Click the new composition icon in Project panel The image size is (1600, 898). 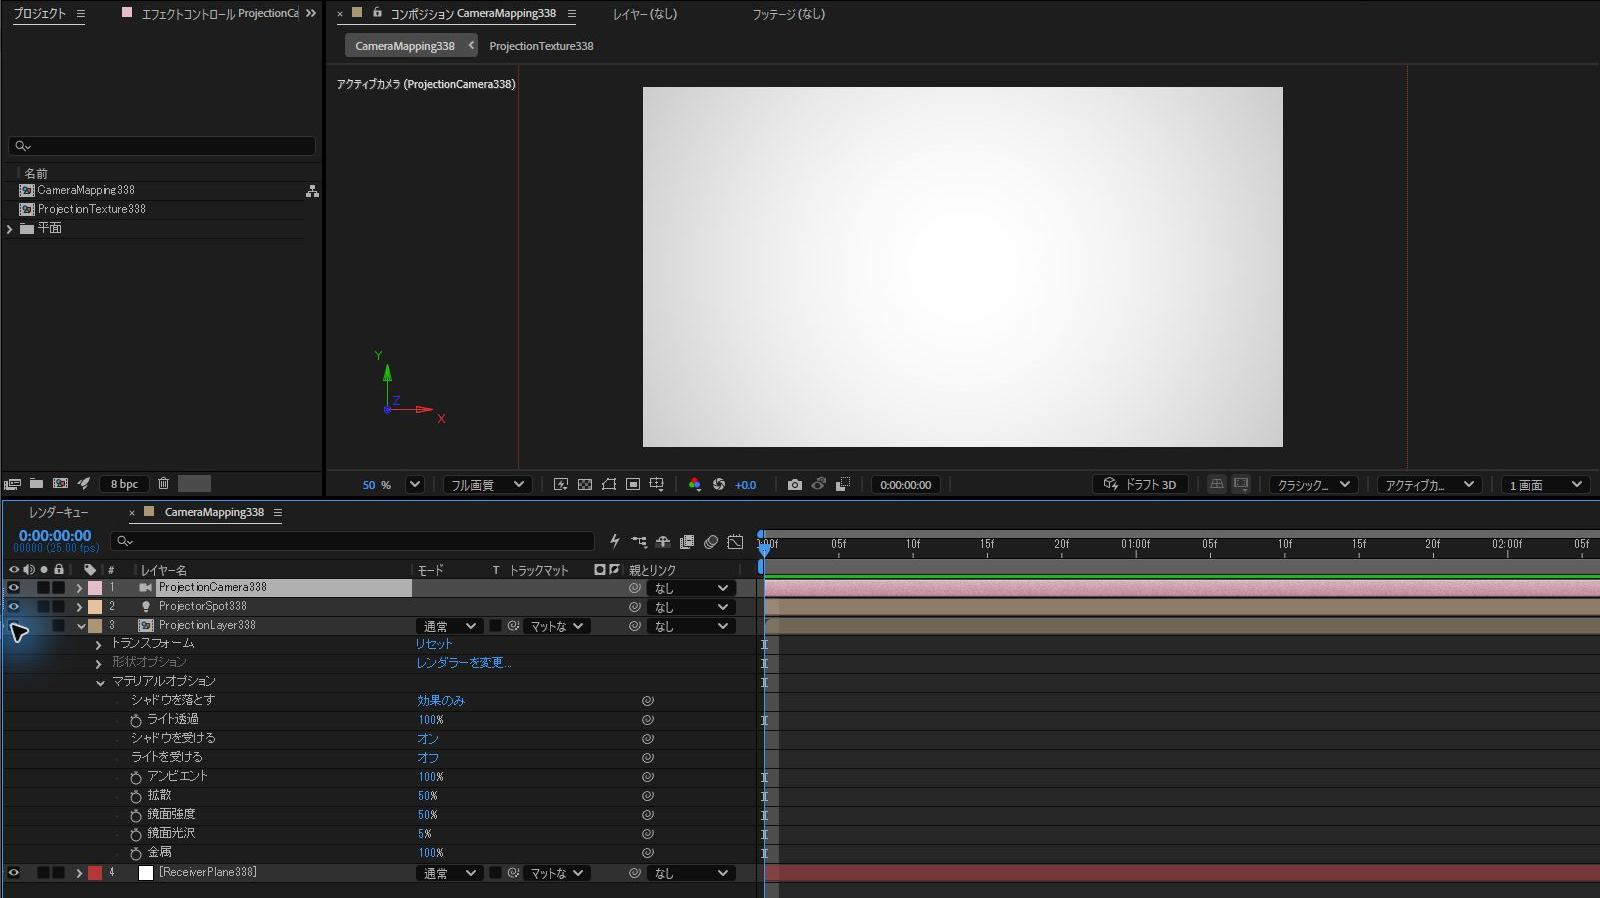click(x=60, y=484)
